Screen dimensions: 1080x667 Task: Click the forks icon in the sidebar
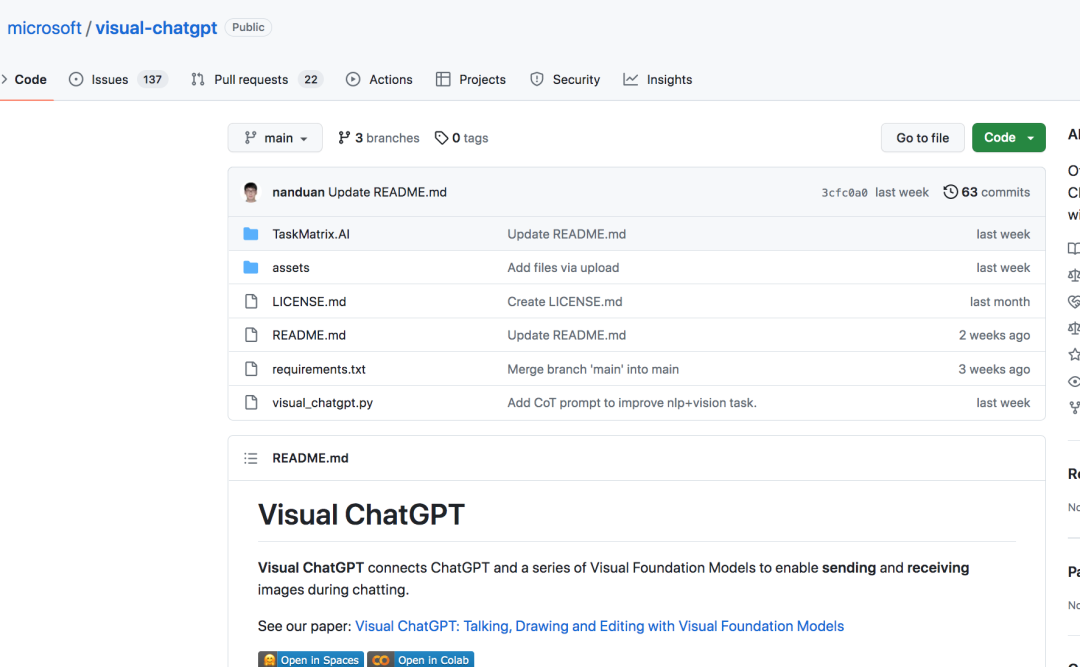(x=1073, y=407)
